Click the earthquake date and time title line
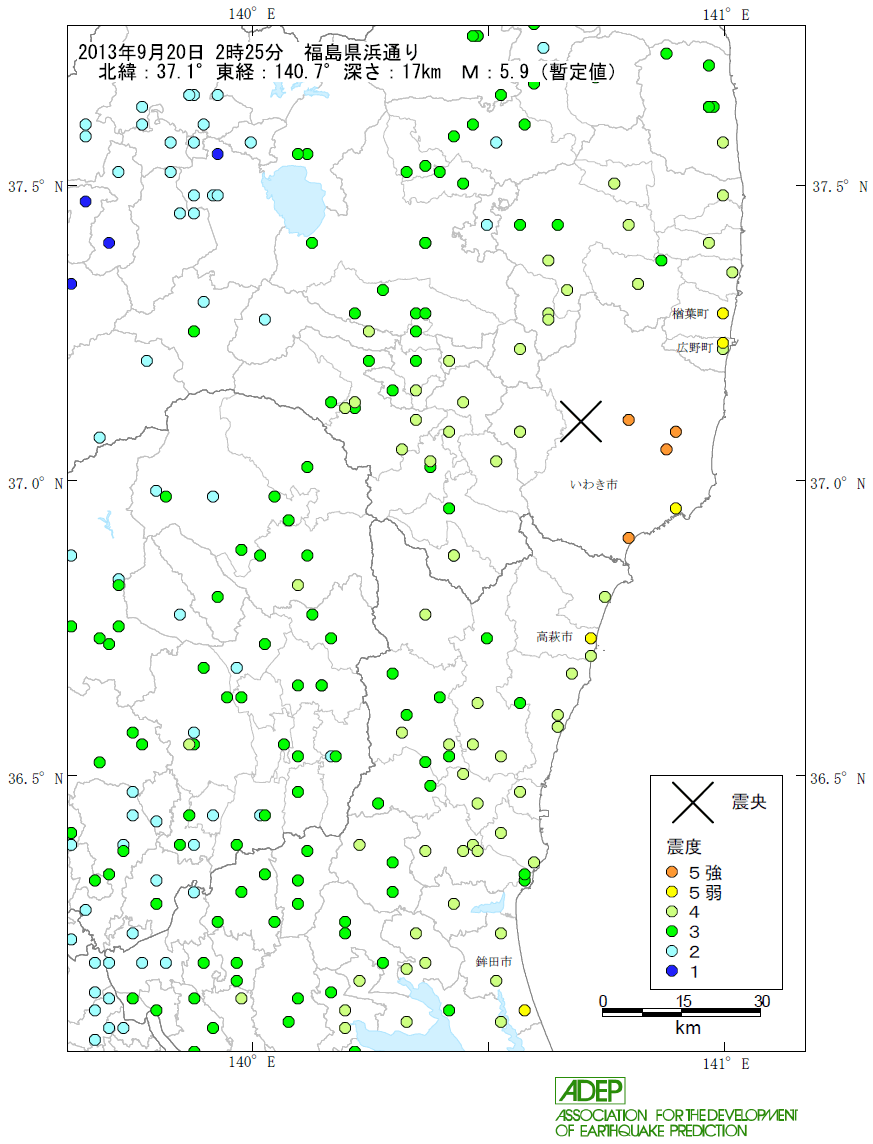This screenshot has height=1144, width=873. pyautogui.click(x=248, y=51)
